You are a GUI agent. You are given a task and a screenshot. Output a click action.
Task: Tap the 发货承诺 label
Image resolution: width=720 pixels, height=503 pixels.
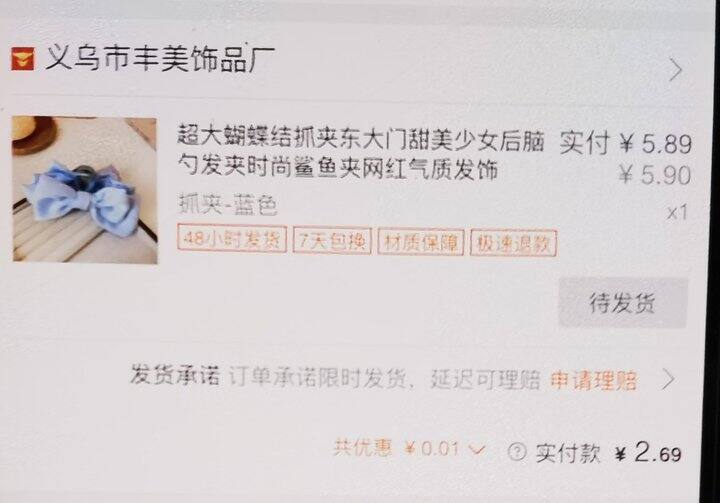click(174, 375)
